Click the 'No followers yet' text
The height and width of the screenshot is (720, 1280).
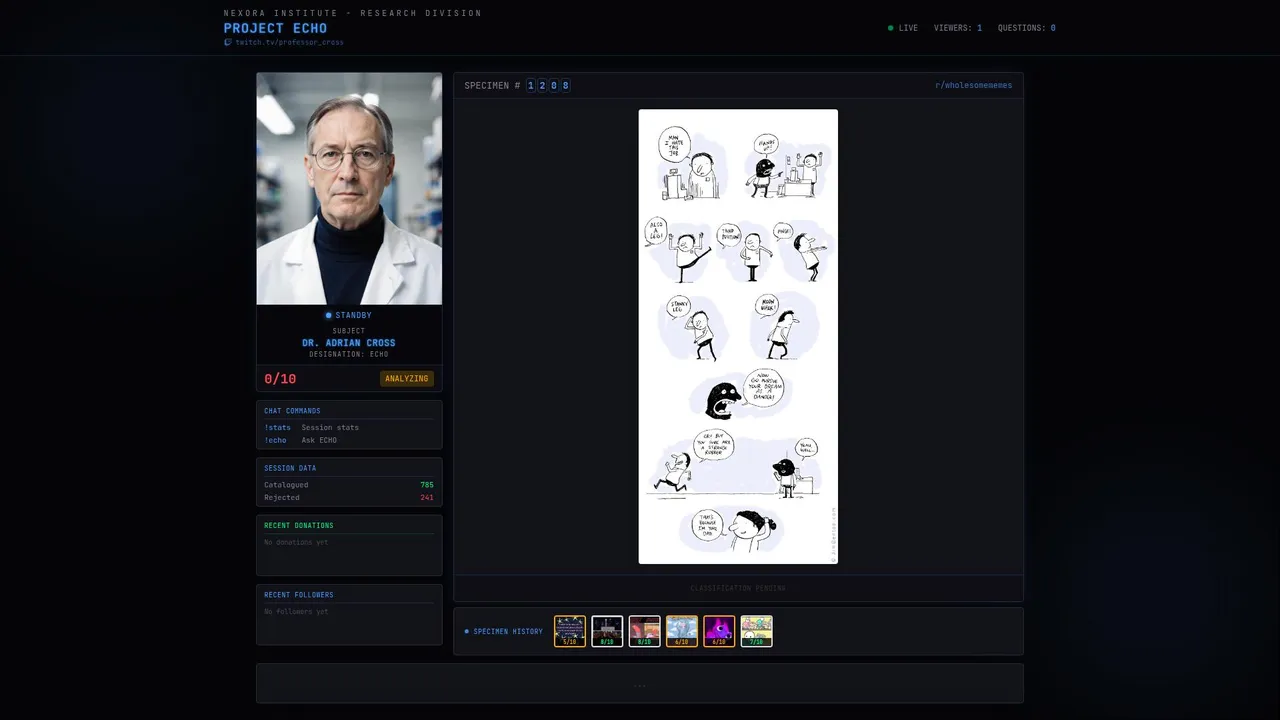pyautogui.click(x=296, y=611)
